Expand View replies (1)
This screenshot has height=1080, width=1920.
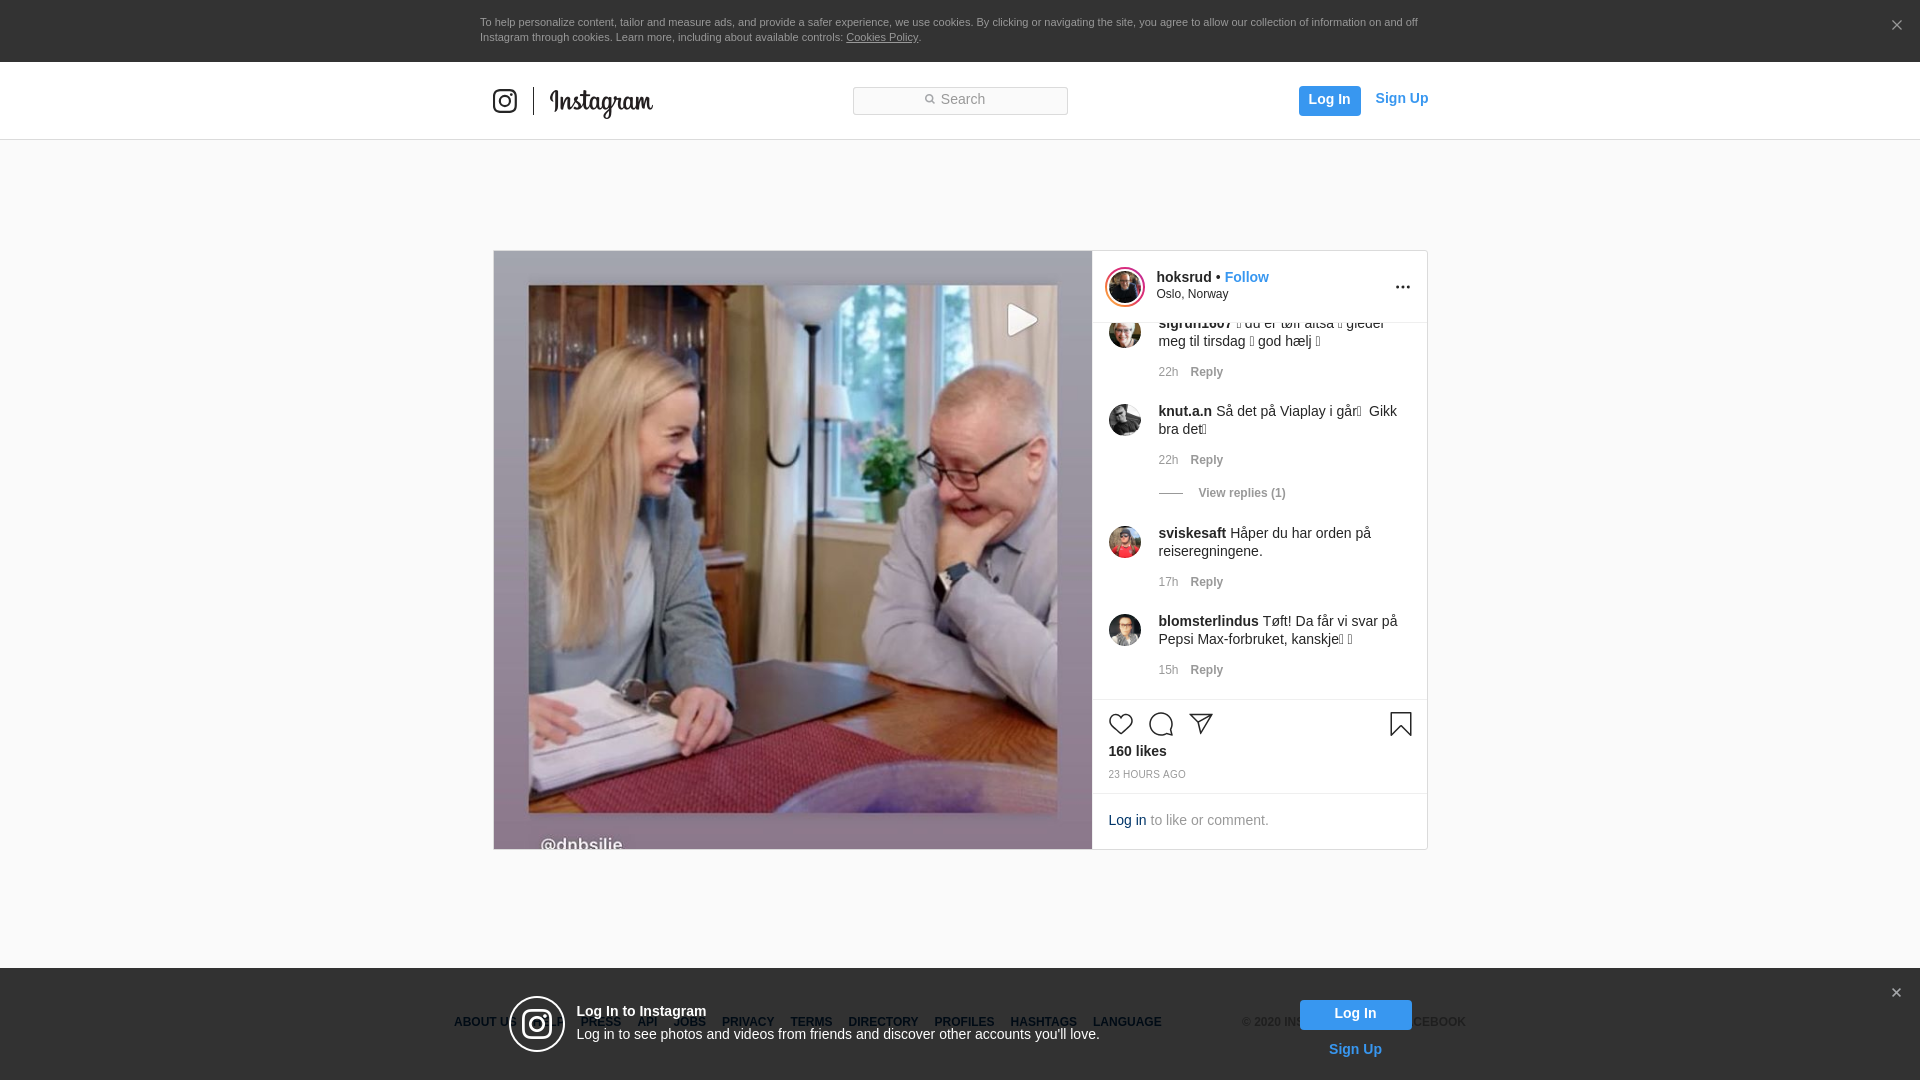pyautogui.click(x=1242, y=493)
